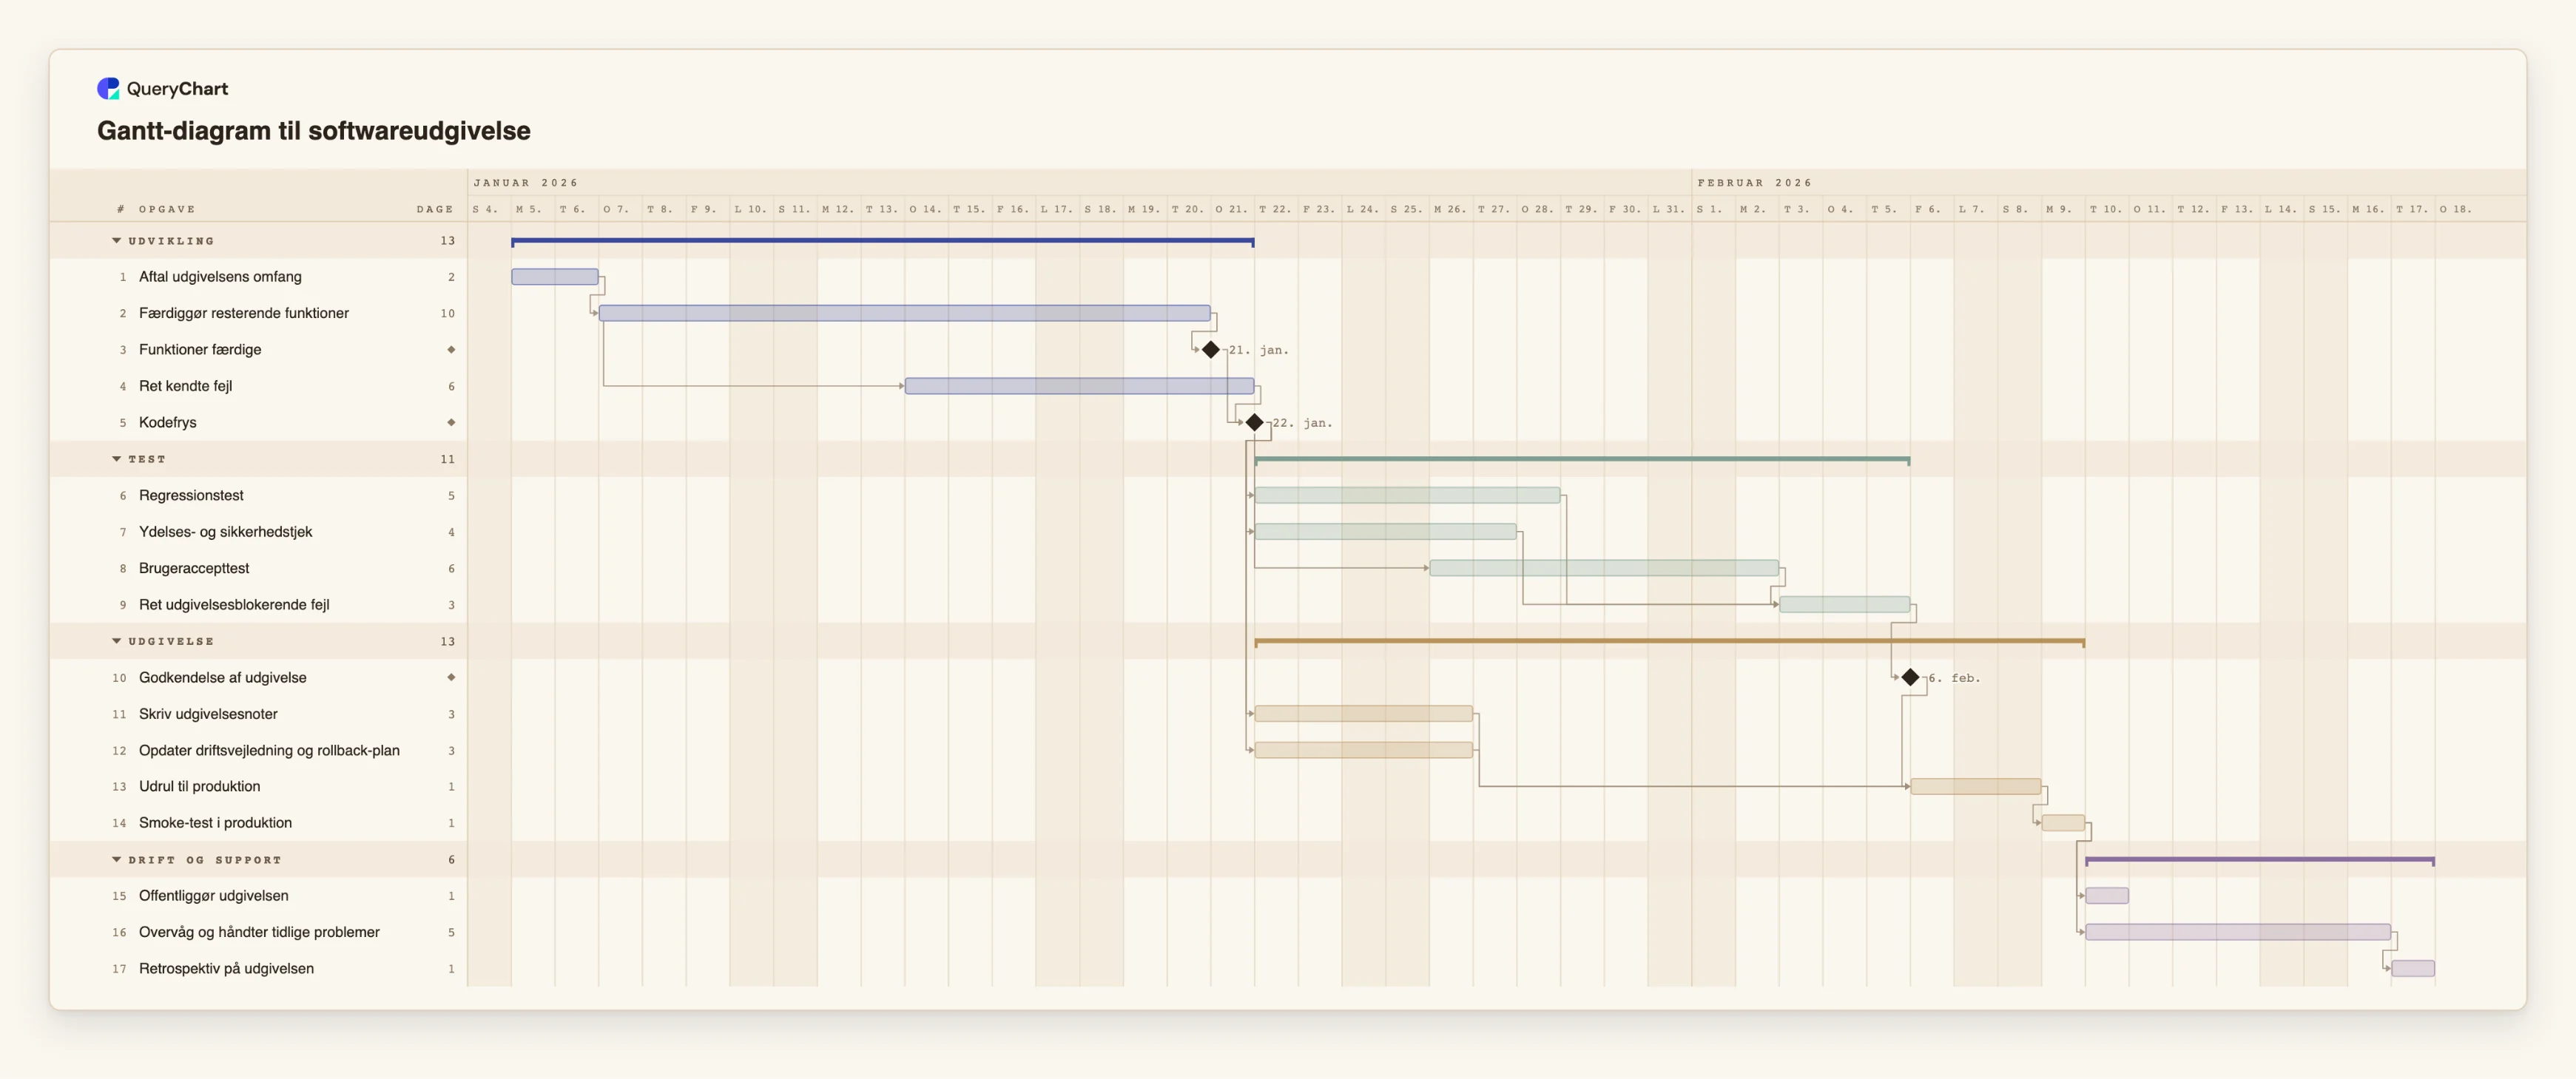
Task: Select the Retrospektiv på udgivelsen bar
Action: pos(2413,969)
